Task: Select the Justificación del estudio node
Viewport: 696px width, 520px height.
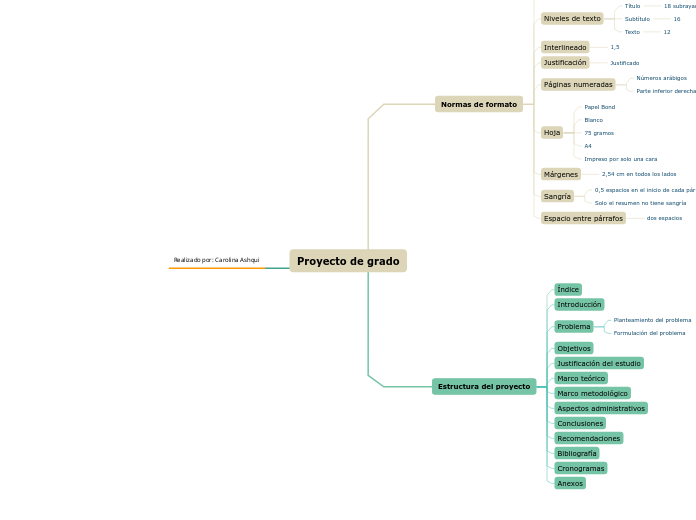Action: 599,363
